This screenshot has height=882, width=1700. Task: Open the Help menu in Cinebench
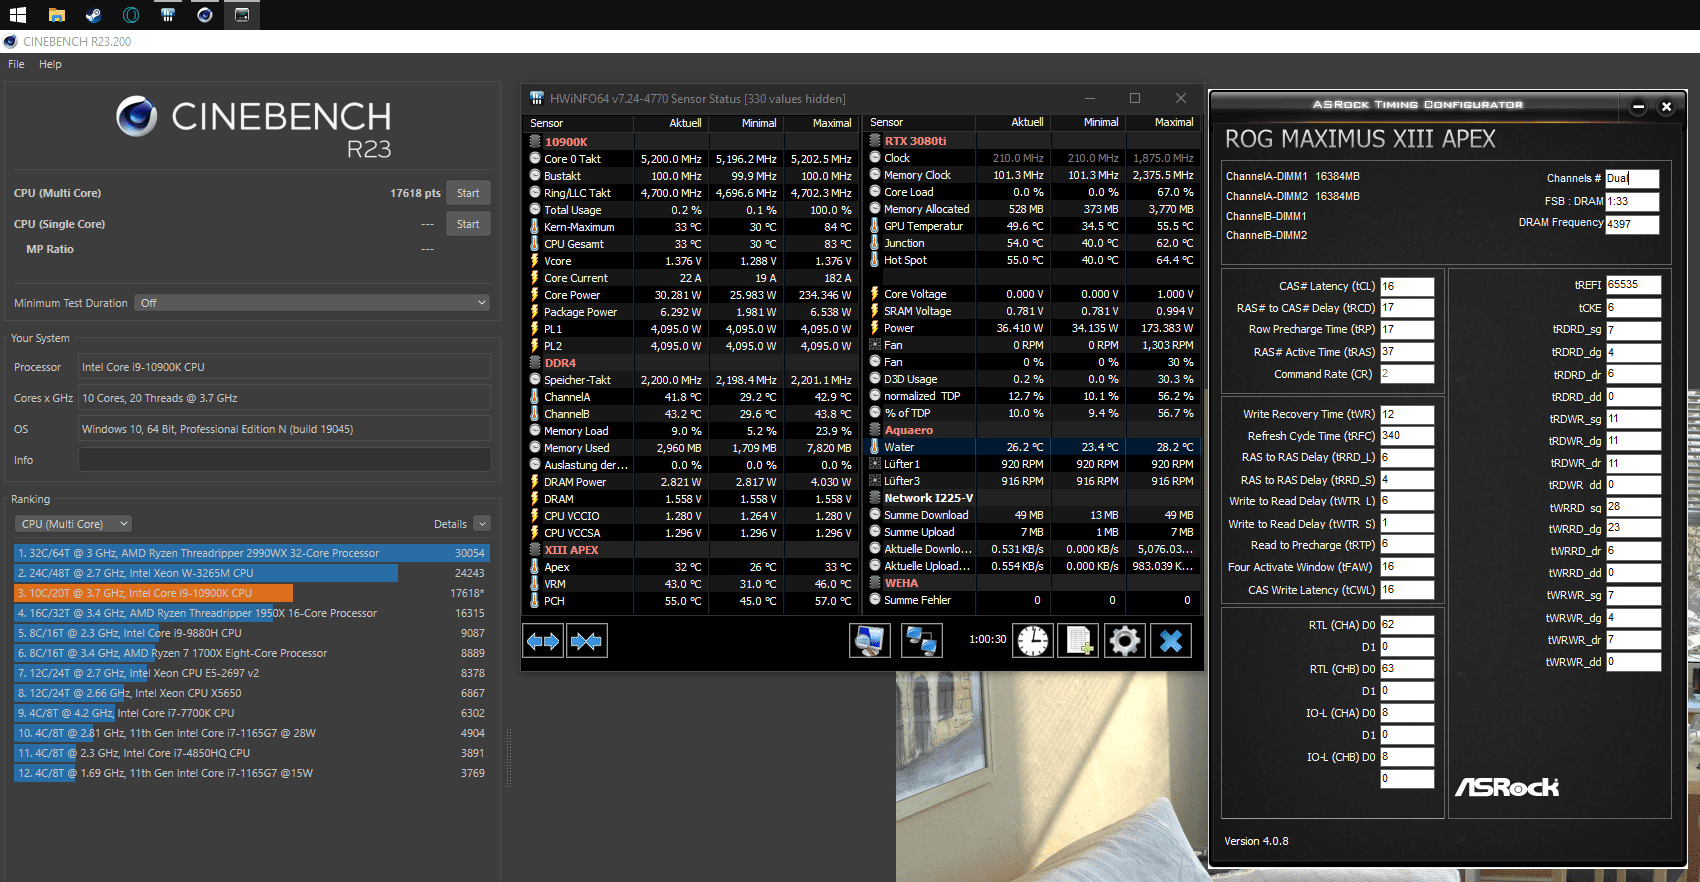[50, 64]
